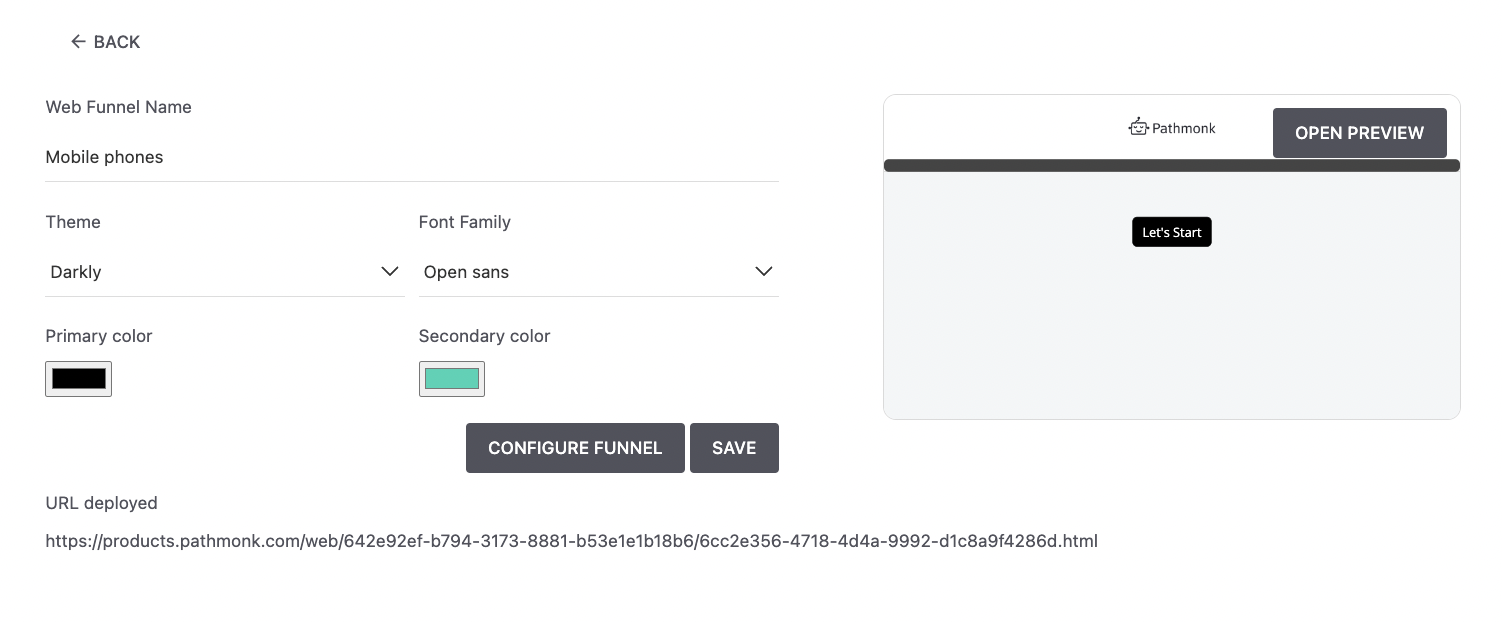
Task: Click the Pathmonk label in preview header
Action: coord(1183,127)
